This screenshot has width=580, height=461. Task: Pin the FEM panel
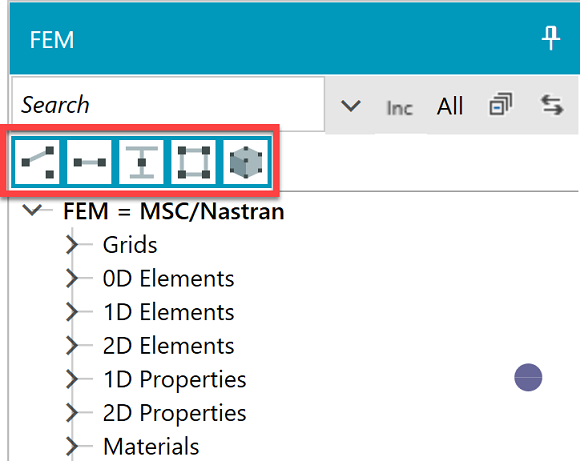551,38
